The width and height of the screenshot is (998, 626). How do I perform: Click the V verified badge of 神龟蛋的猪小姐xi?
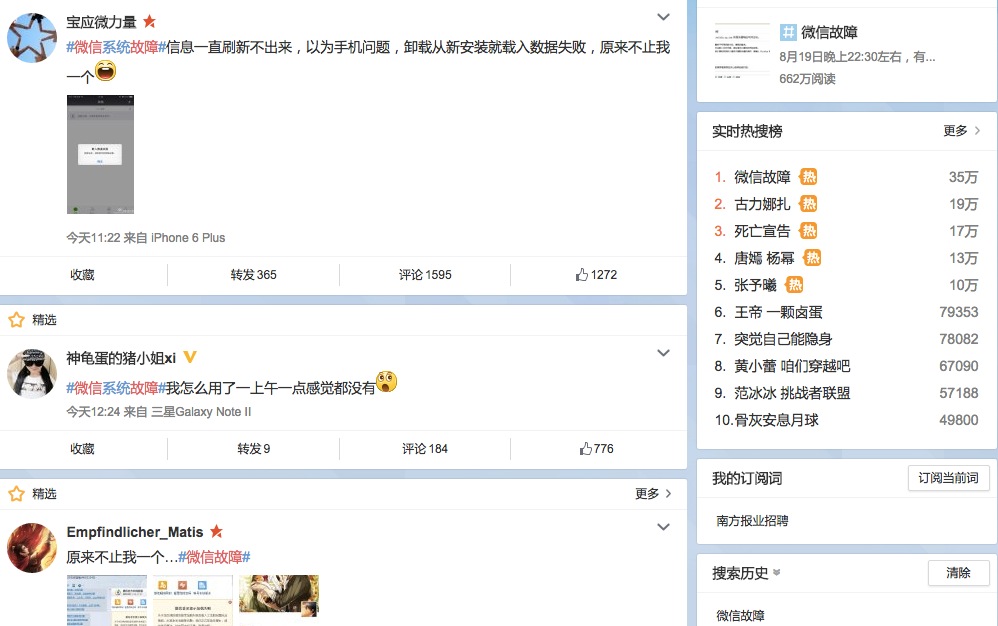(190, 358)
